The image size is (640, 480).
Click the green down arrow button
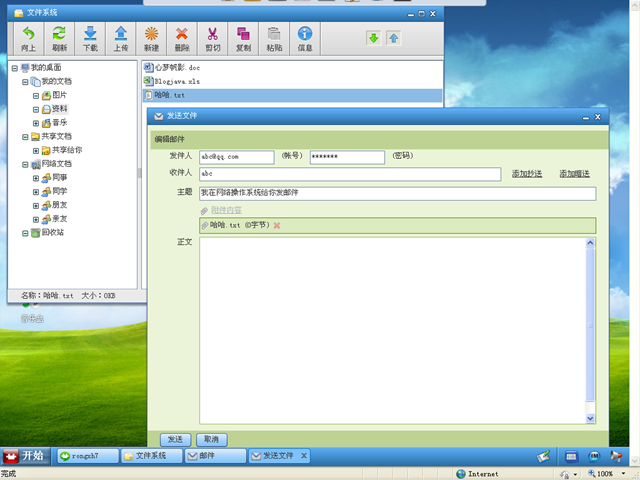point(373,38)
